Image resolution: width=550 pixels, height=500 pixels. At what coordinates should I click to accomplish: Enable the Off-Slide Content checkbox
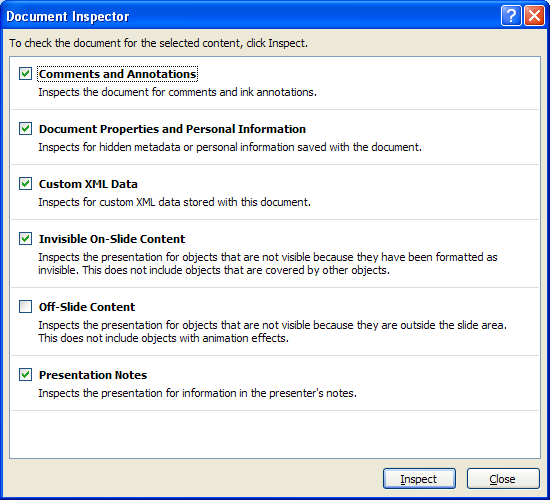25,307
